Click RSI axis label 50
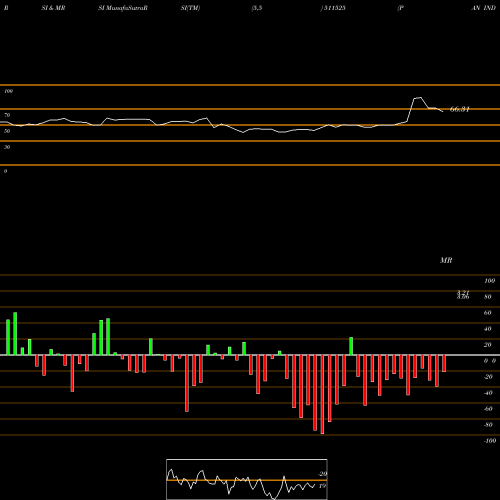 (7, 131)
